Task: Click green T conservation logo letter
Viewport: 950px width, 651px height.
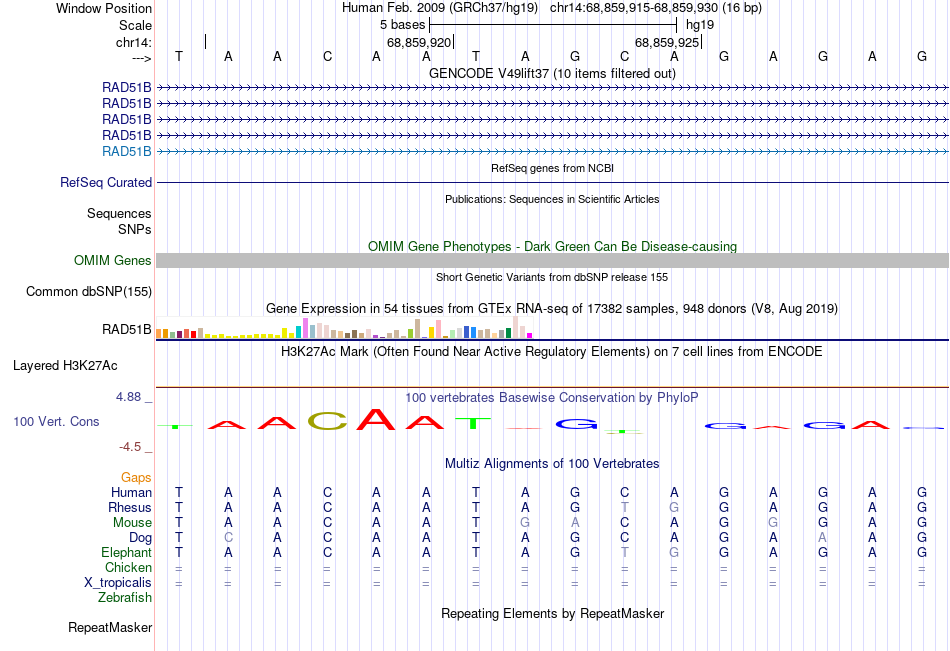Action: coord(473,423)
